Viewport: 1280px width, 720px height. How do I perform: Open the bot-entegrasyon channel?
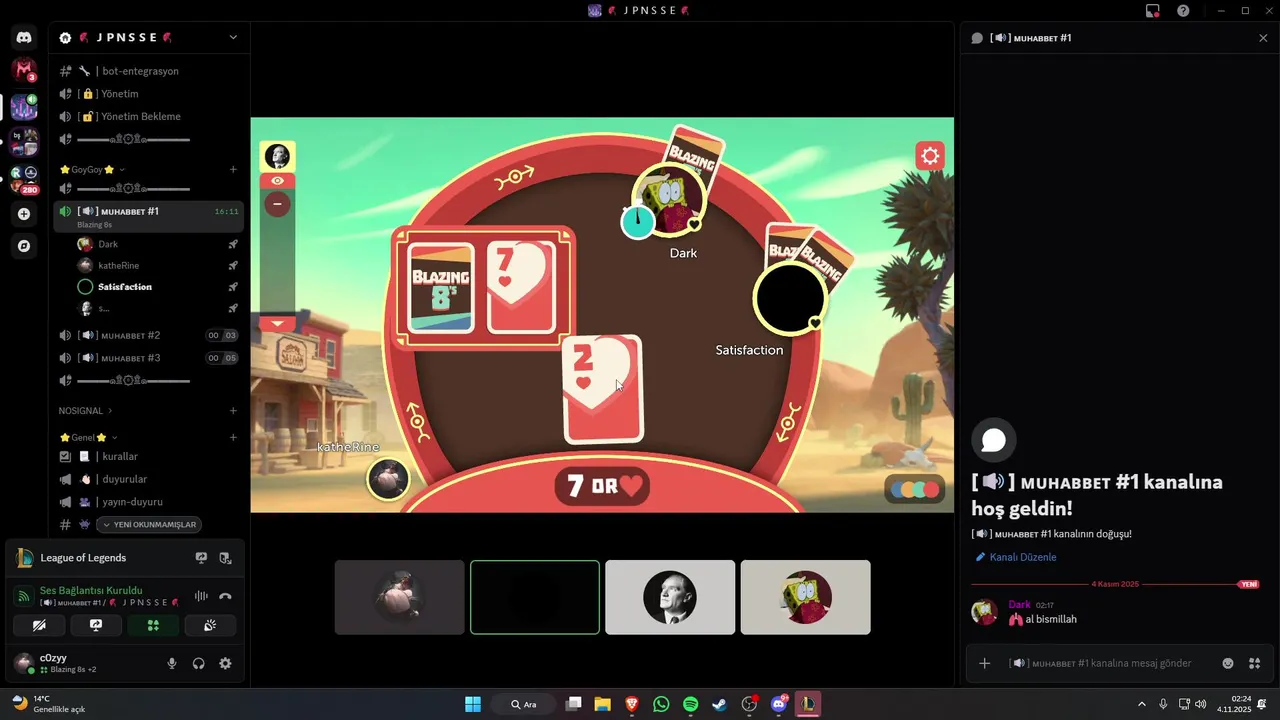[x=149, y=71]
